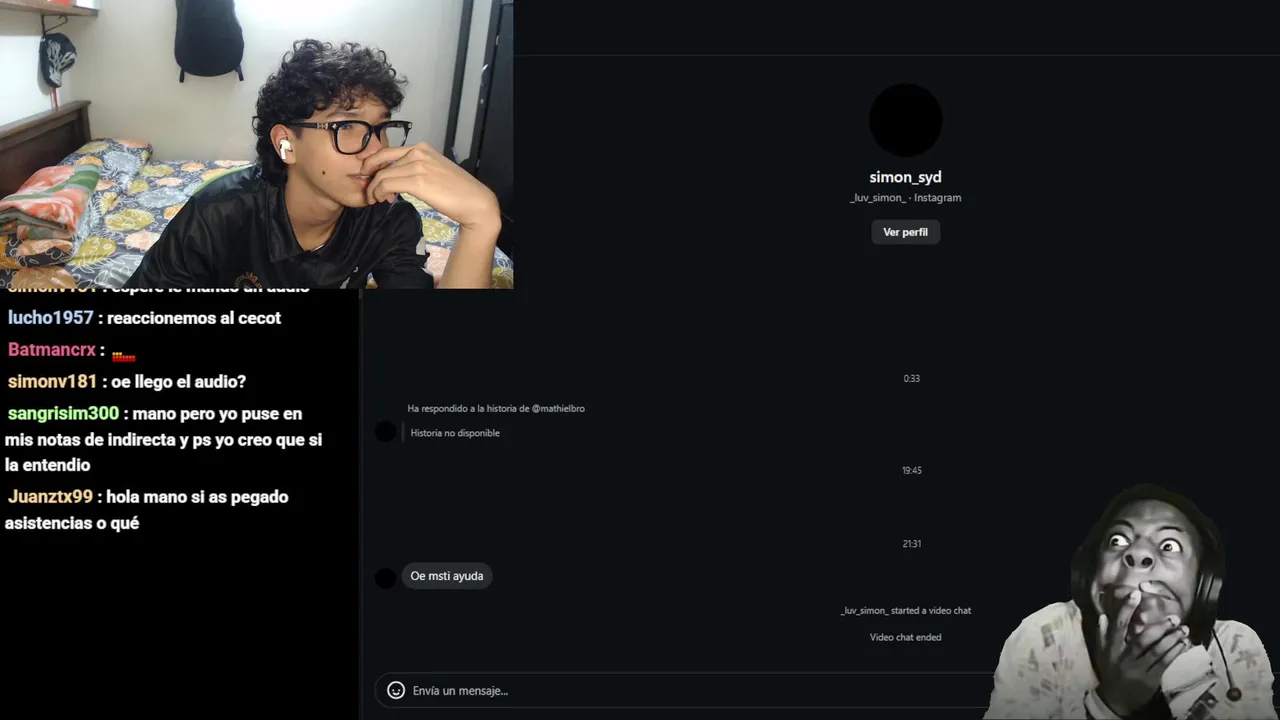Image resolution: width=1280 pixels, height=720 pixels.
Task: Click the red emote in Batmancrx's message
Action: point(123,354)
